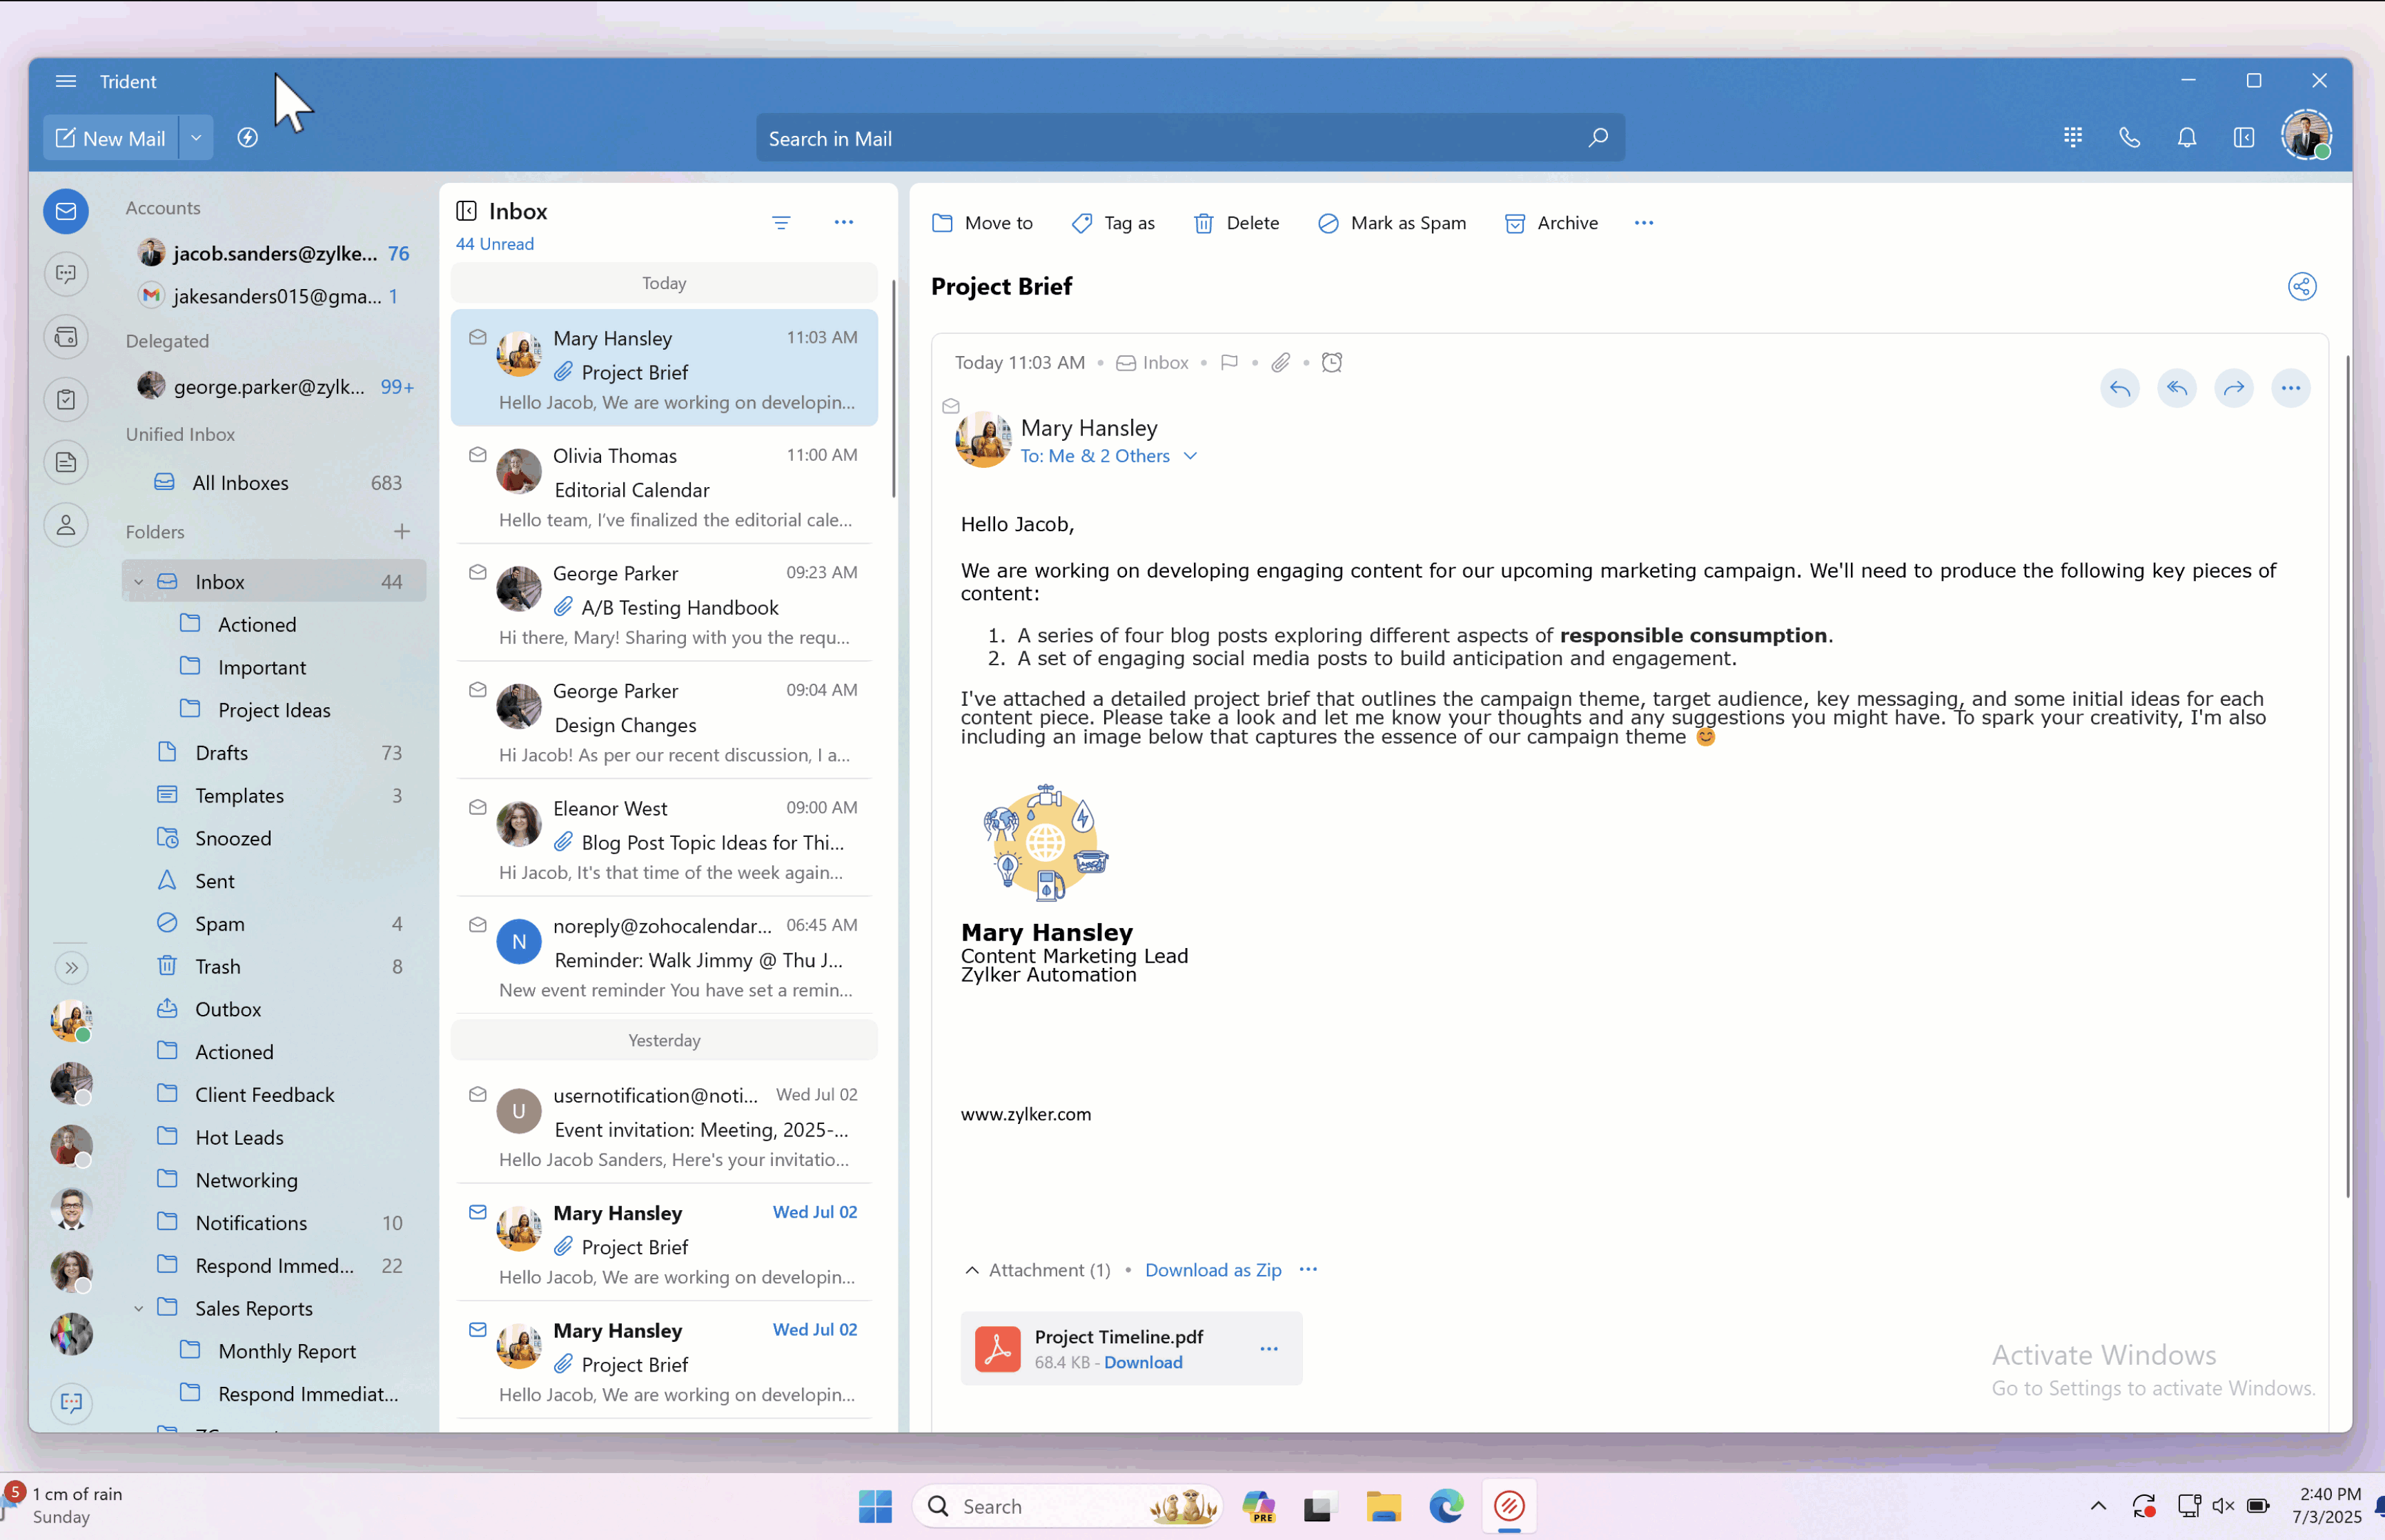Open the Drafts folder
Image resolution: width=2385 pixels, height=1540 pixels.
[221, 752]
